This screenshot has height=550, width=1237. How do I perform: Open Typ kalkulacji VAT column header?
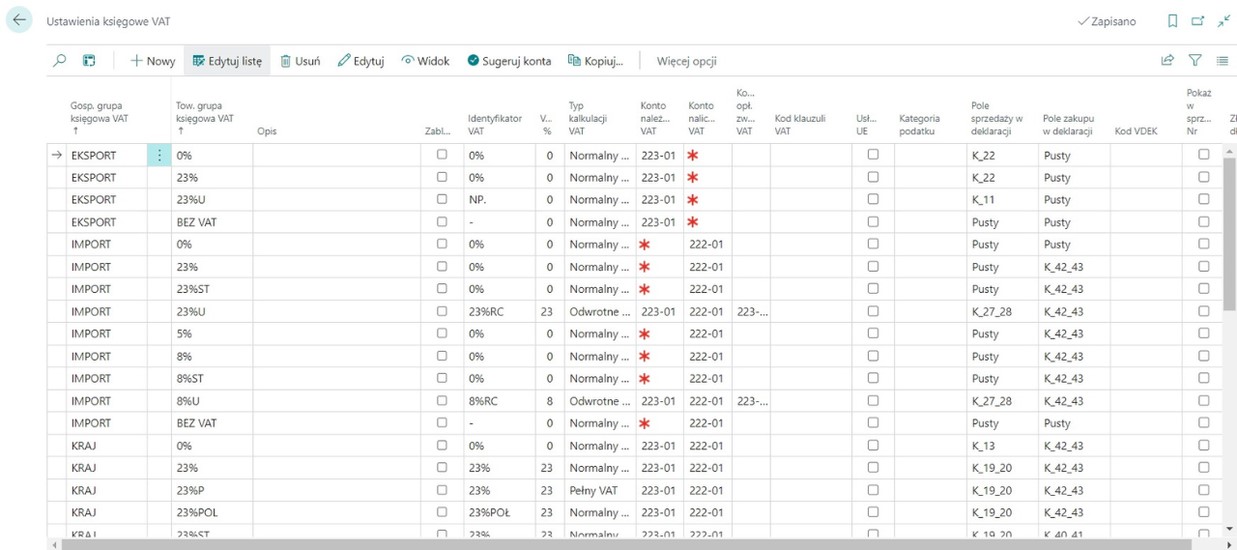tap(590, 118)
